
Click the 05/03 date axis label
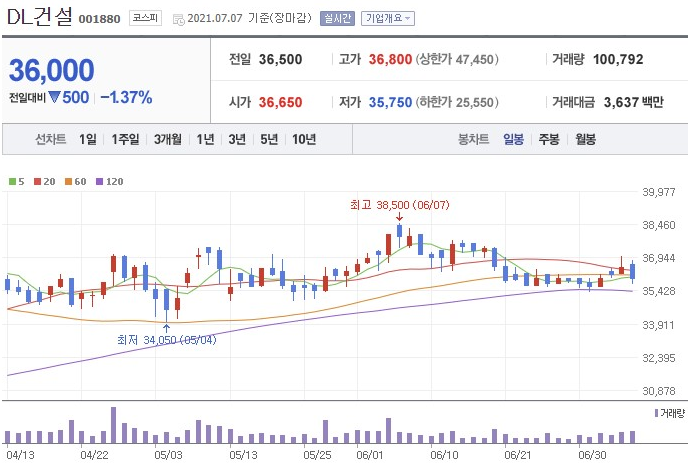pos(168,455)
